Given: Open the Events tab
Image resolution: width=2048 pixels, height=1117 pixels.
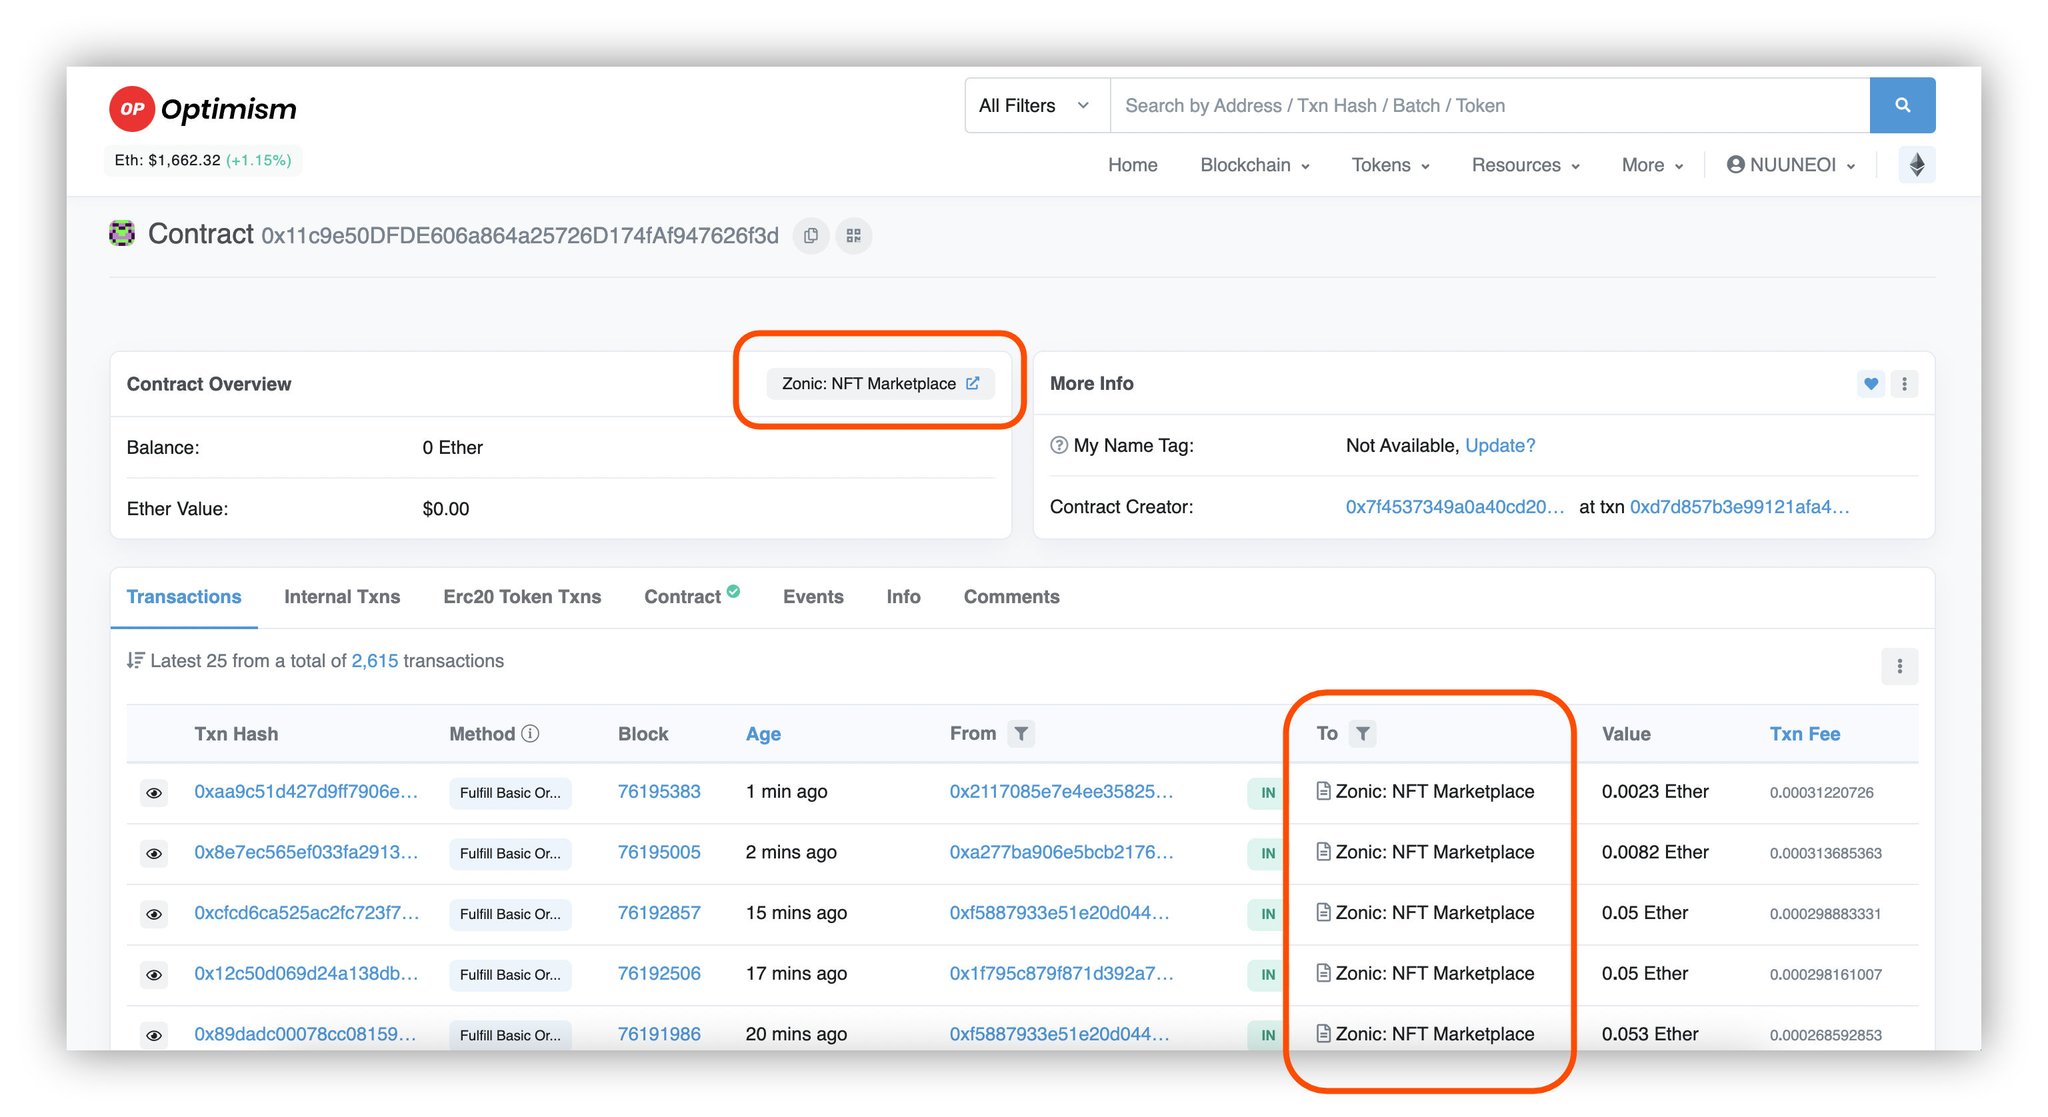Looking at the screenshot, I should [813, 597].
